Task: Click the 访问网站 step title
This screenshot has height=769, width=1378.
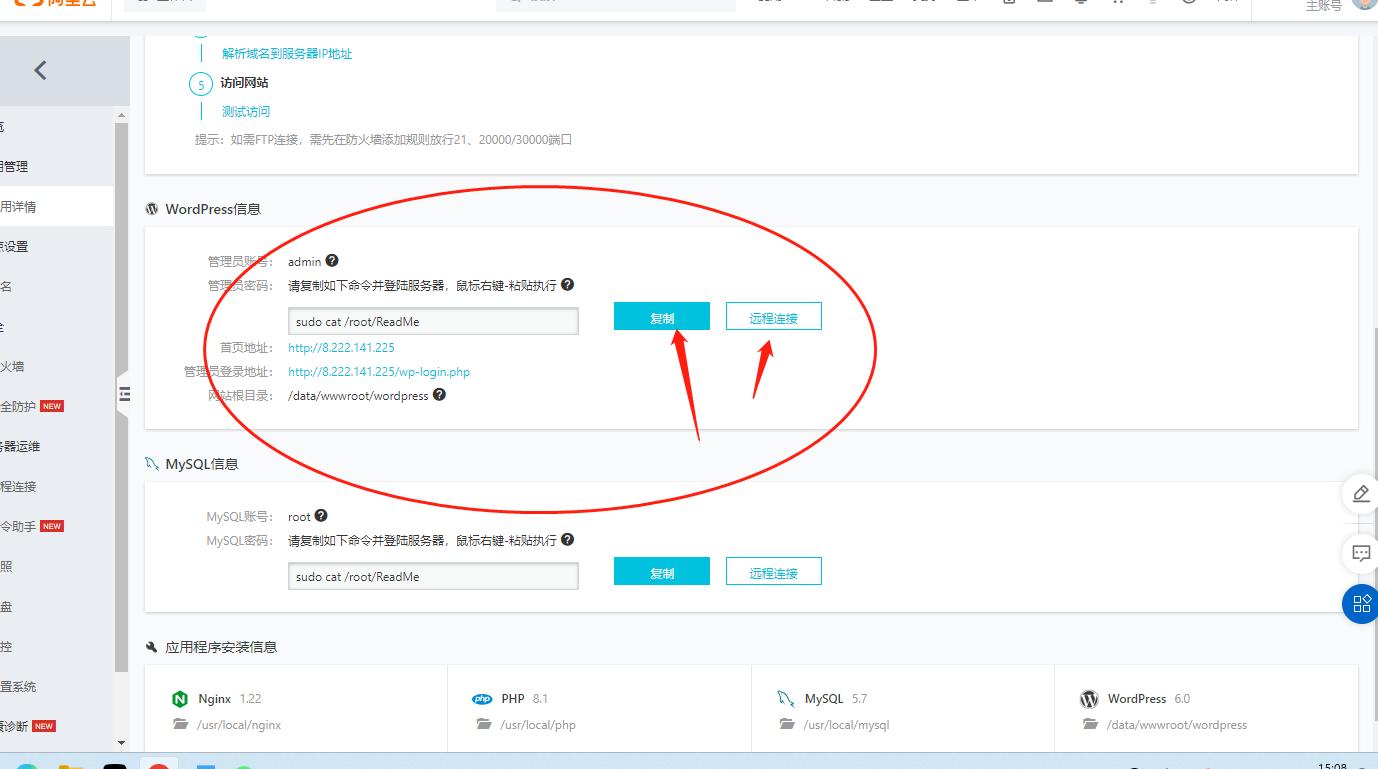Action: [x=244, y=83]
